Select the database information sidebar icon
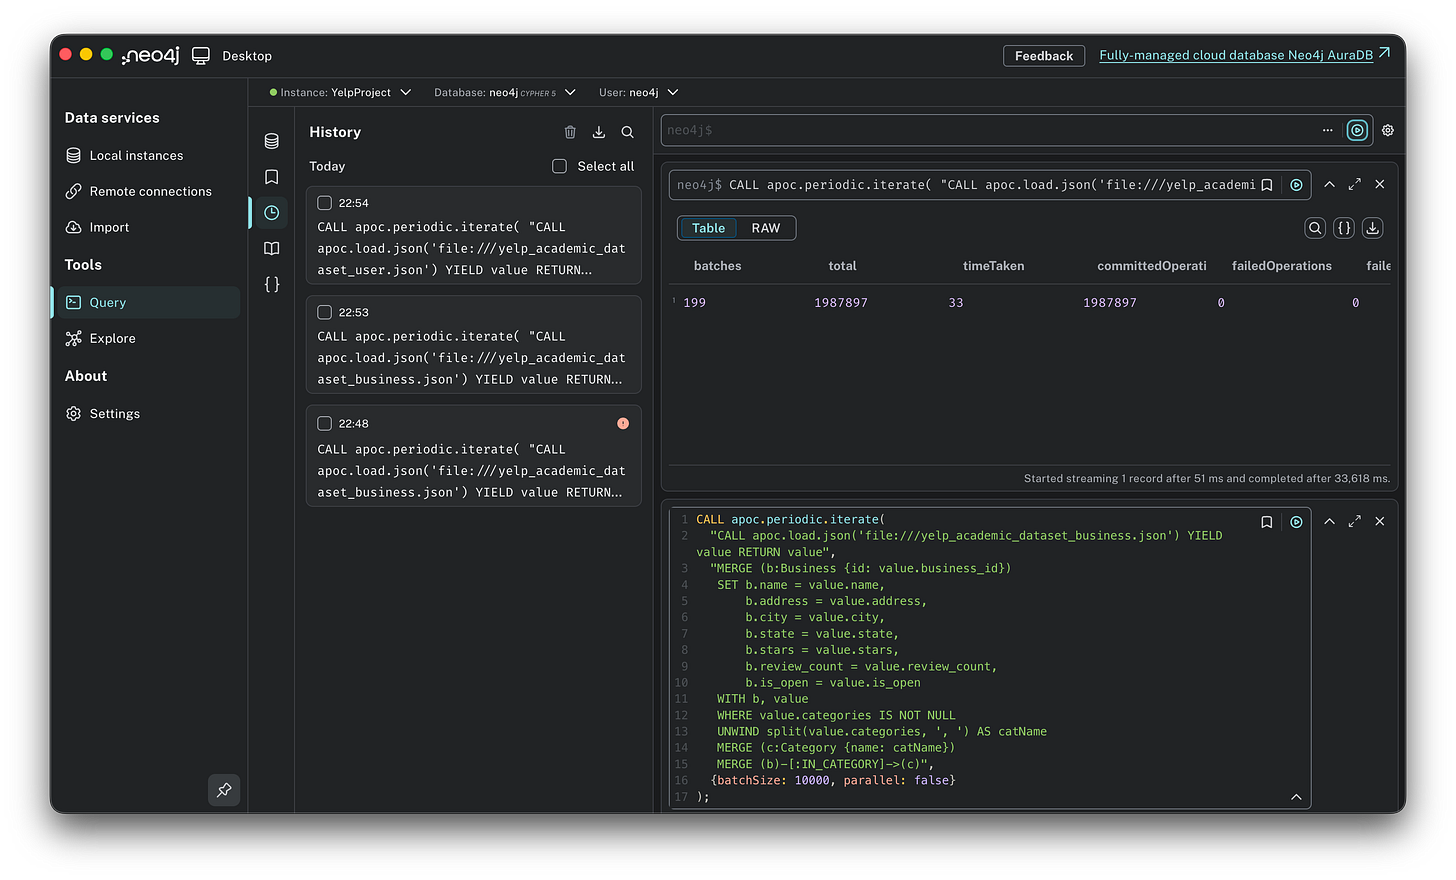 coord(271,141)
